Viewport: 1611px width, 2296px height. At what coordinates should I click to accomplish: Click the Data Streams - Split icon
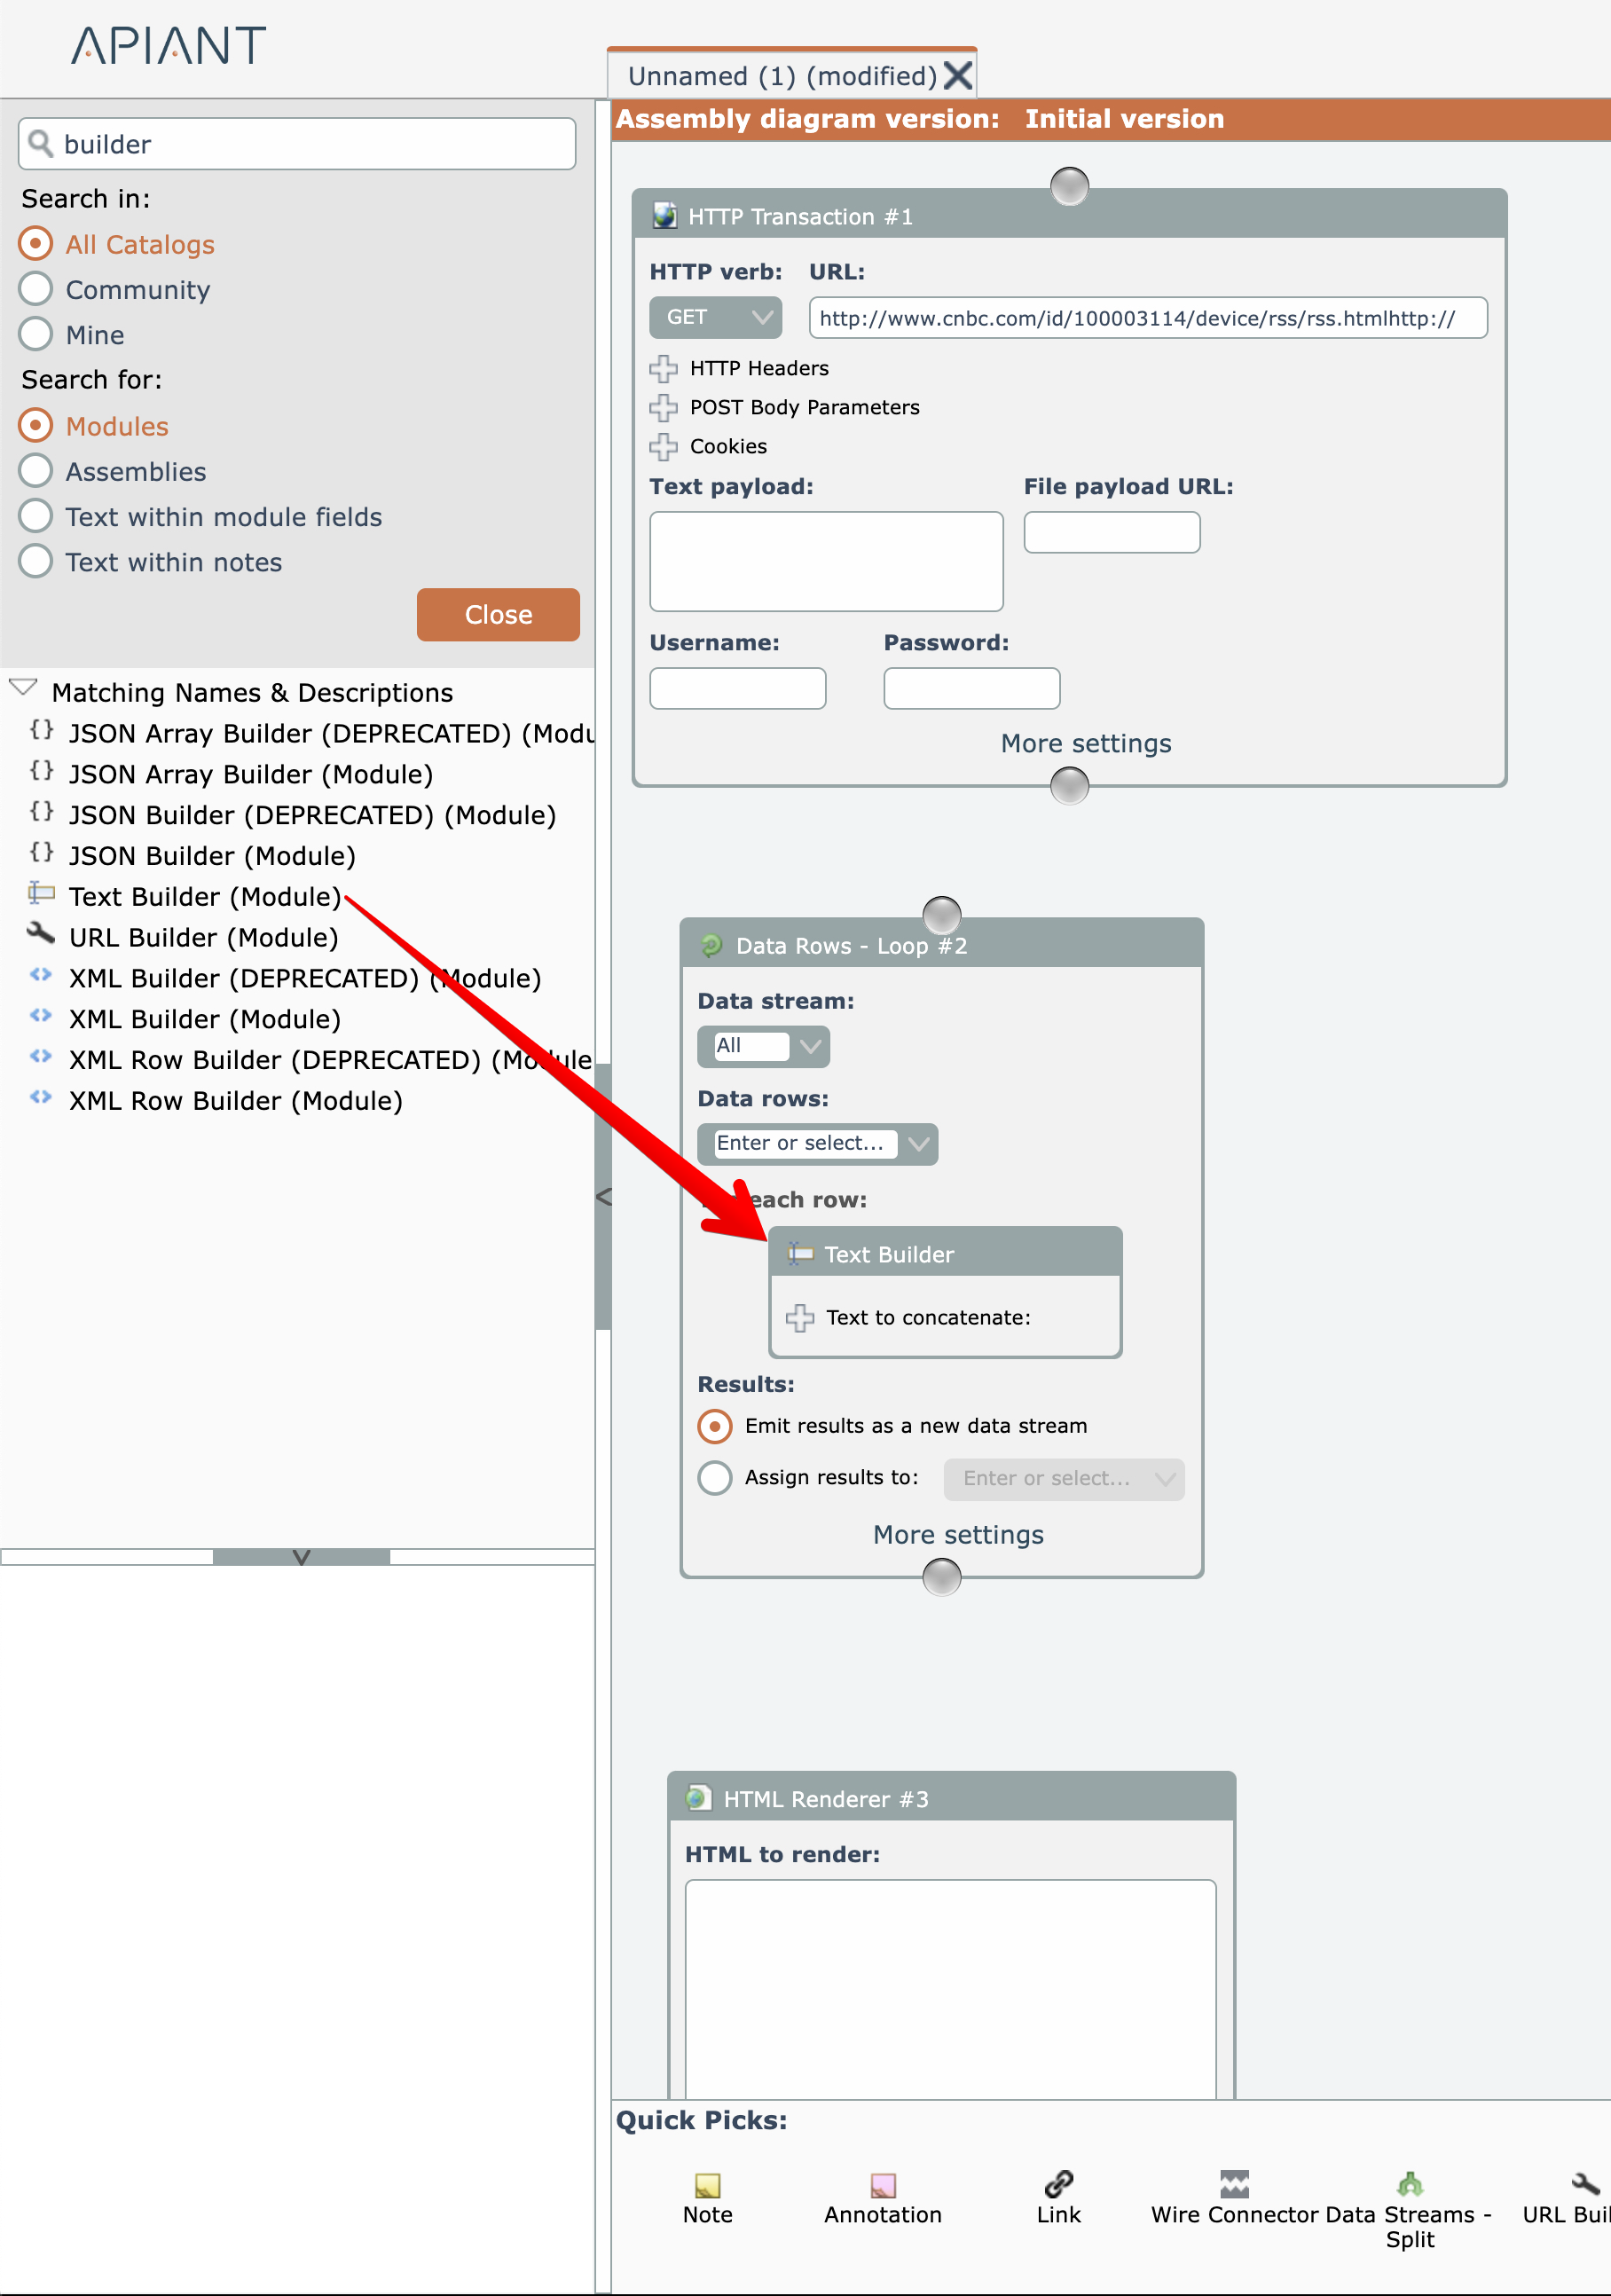pos(1409,2183)
